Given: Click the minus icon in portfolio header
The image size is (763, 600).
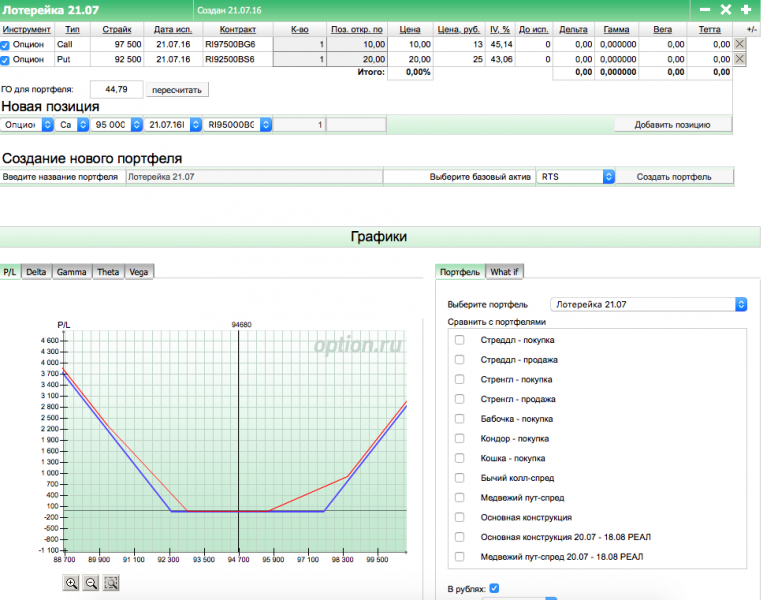Looking at the screenshot, I should [705, 9].
